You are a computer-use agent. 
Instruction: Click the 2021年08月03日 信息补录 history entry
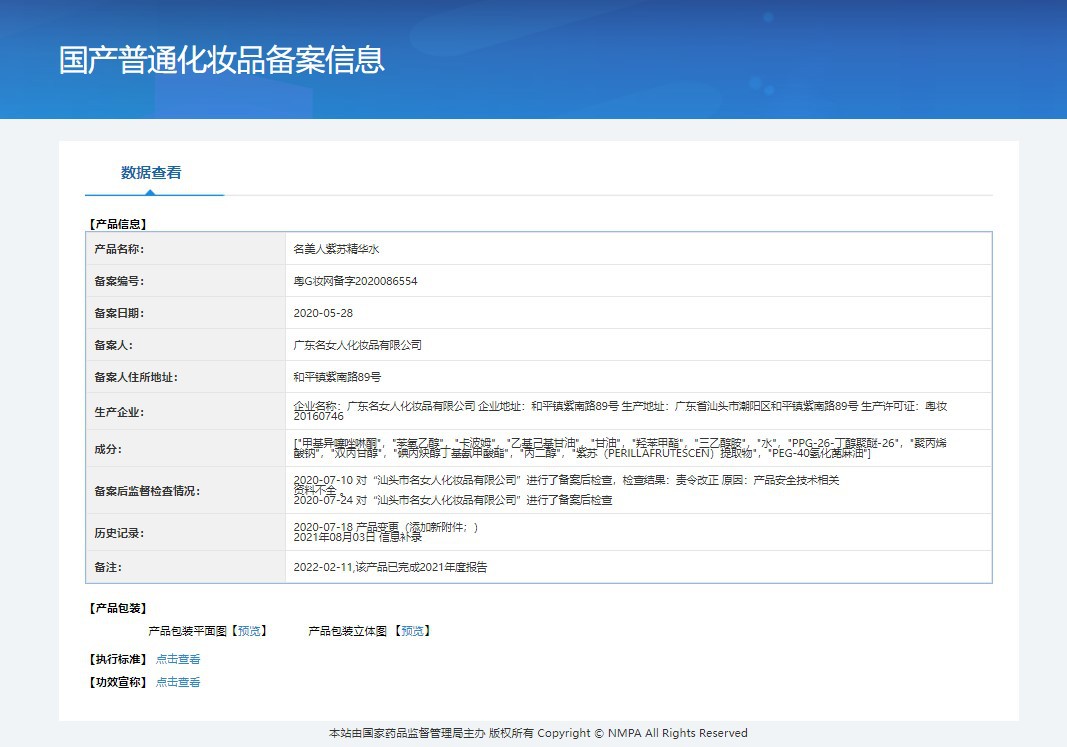pyautogui.click(x=357, y=537)
